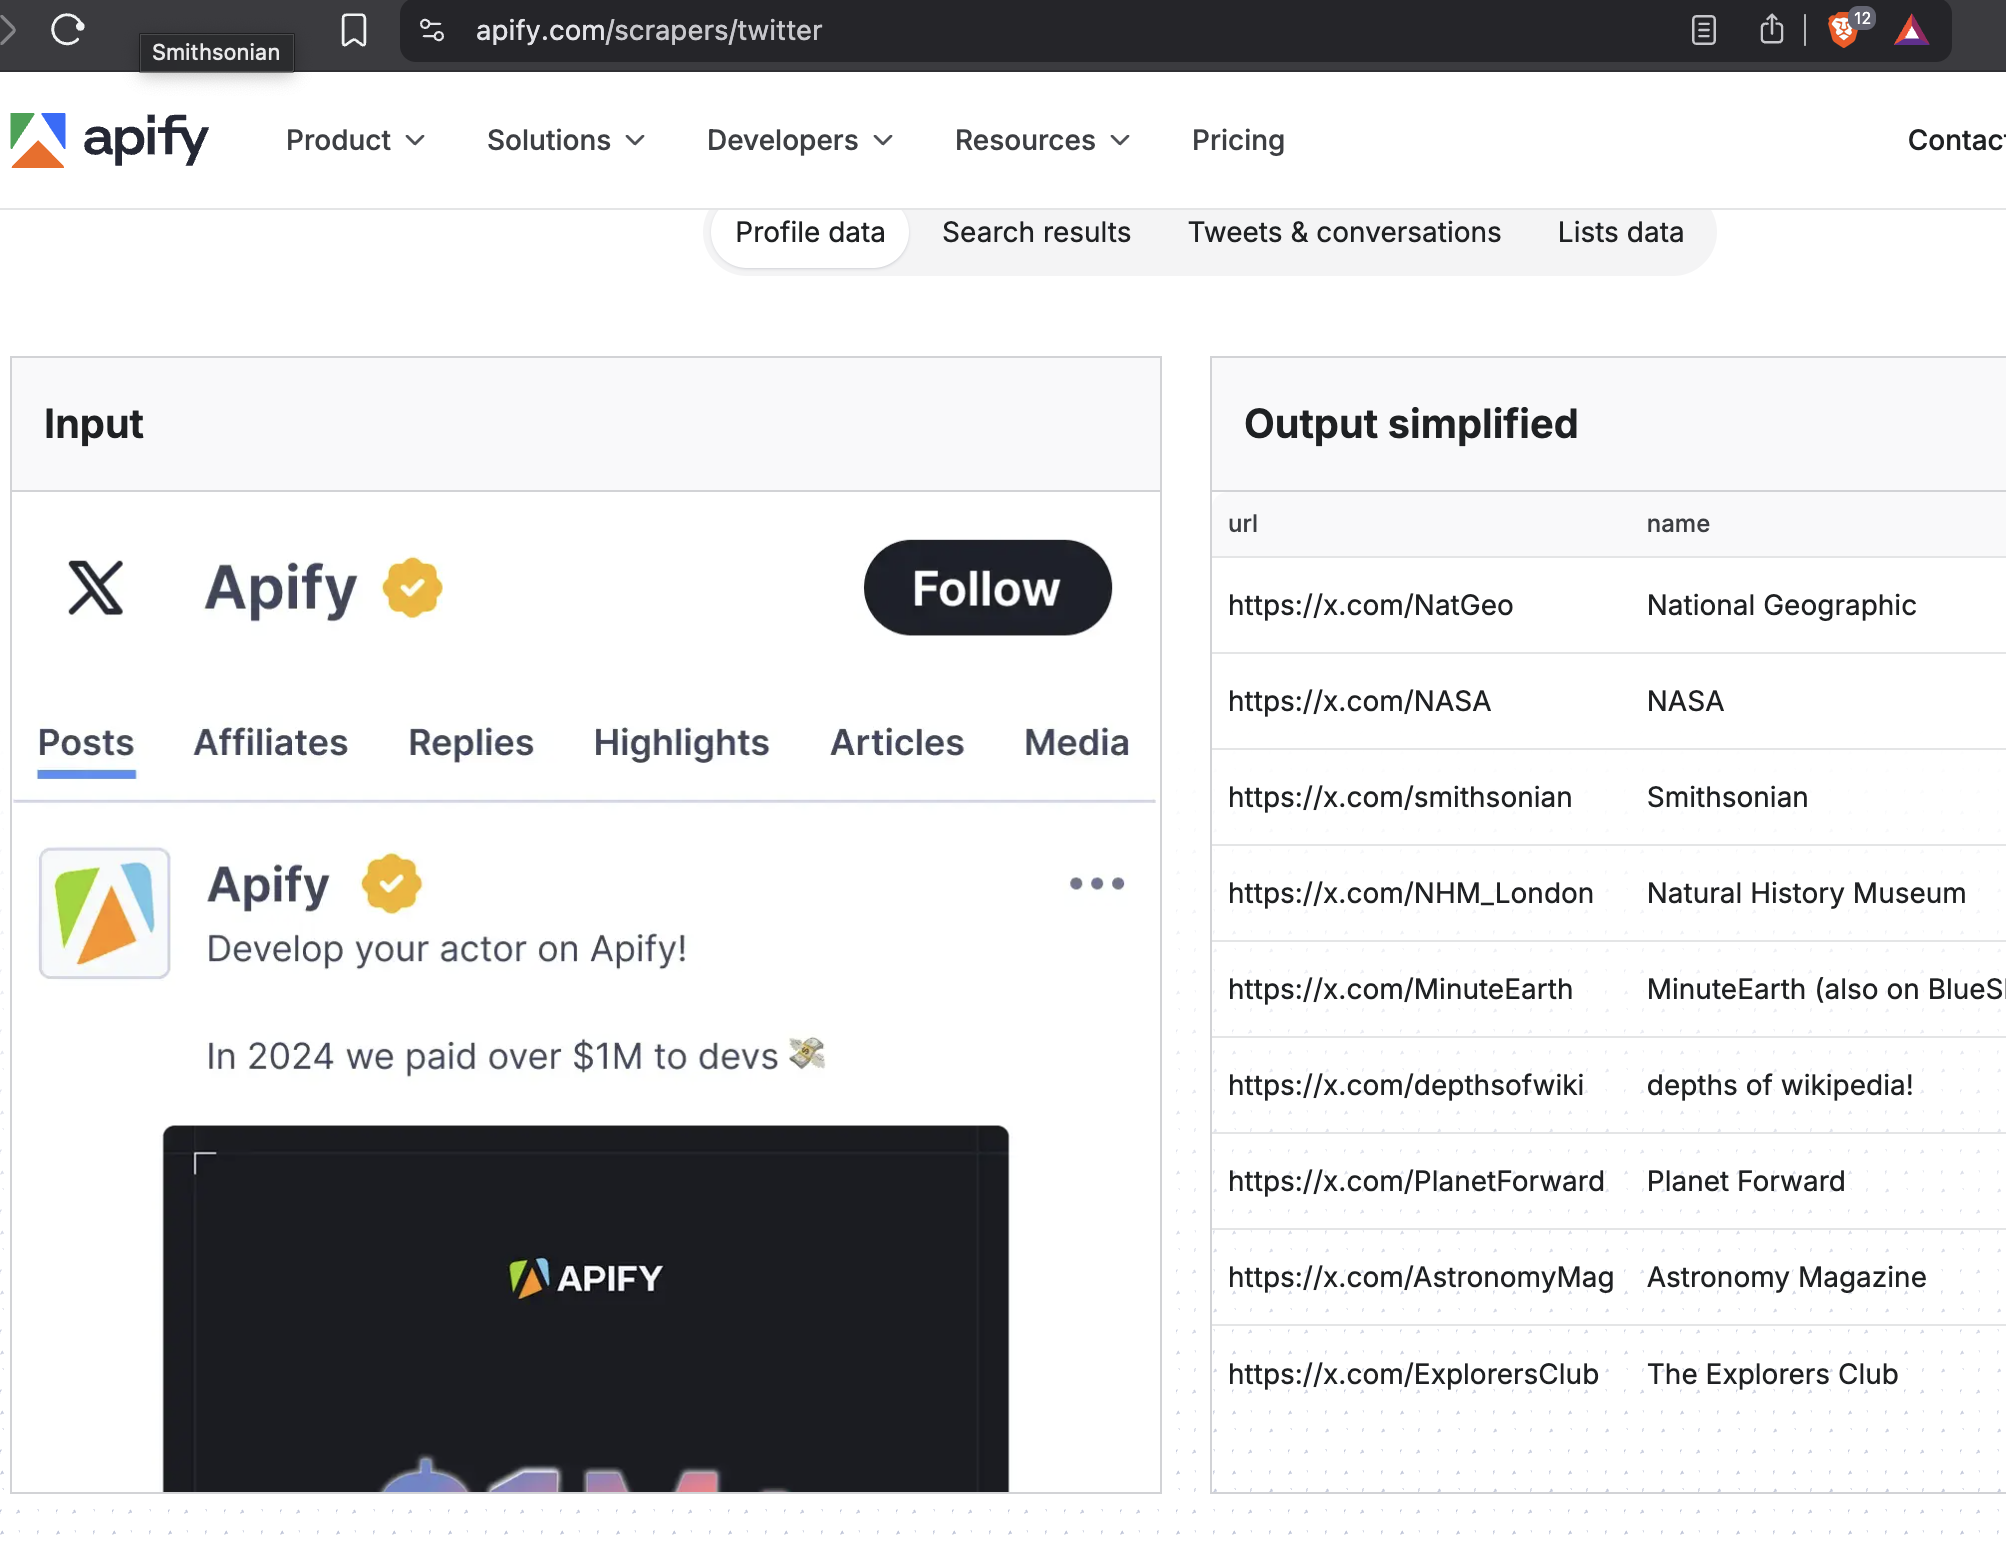Open the reader mode icon
The height and width of the screenshot is (1544, 2006).
pyautogui.click(x=1703, y=30)
